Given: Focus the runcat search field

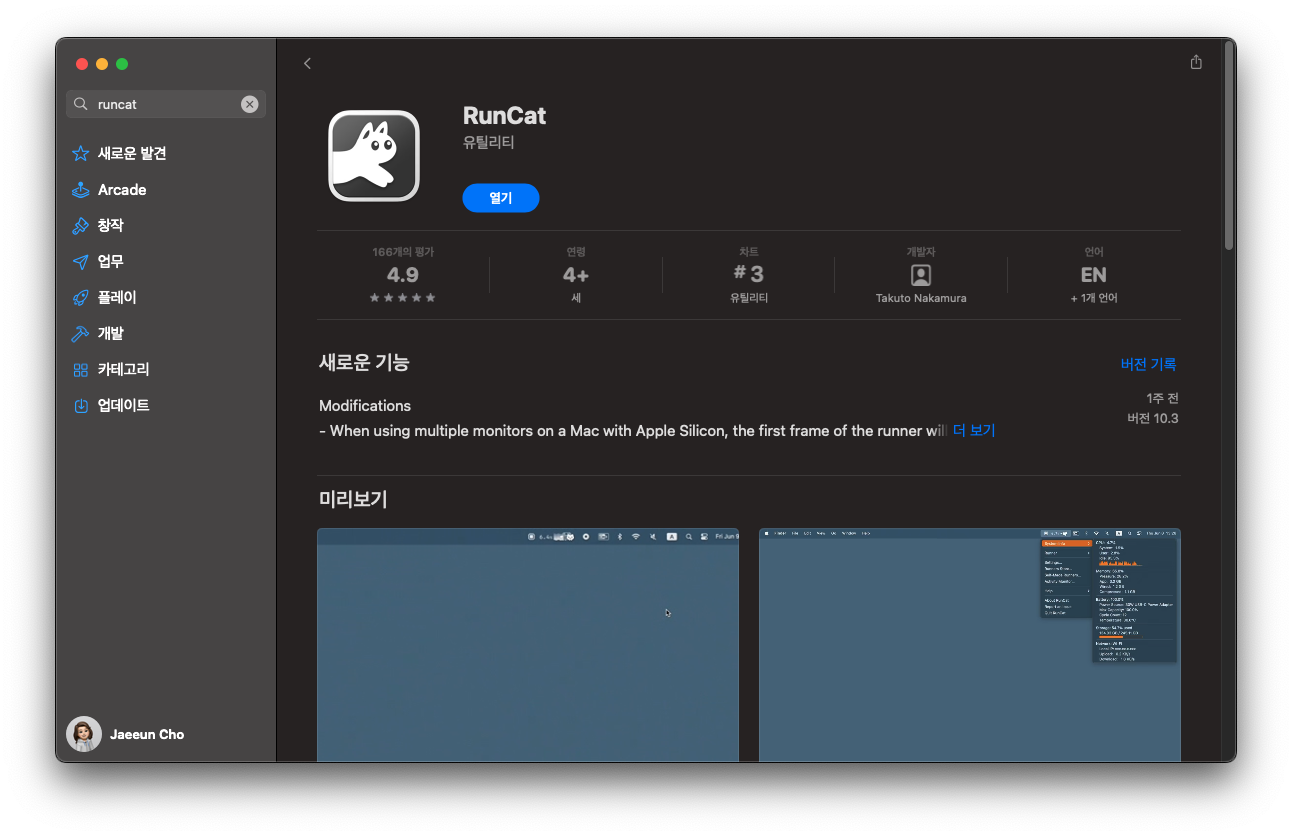Looking at the screenshot, I should 166,104.
